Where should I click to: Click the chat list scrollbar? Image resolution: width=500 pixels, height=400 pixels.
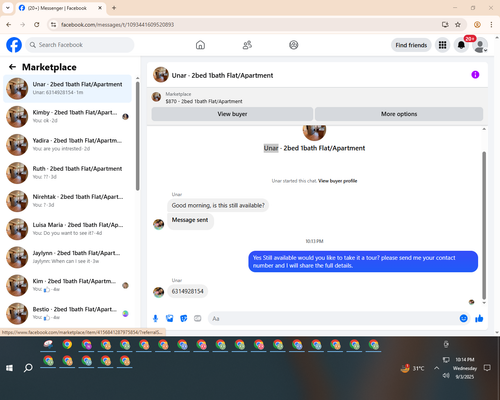tap(137, 136)
